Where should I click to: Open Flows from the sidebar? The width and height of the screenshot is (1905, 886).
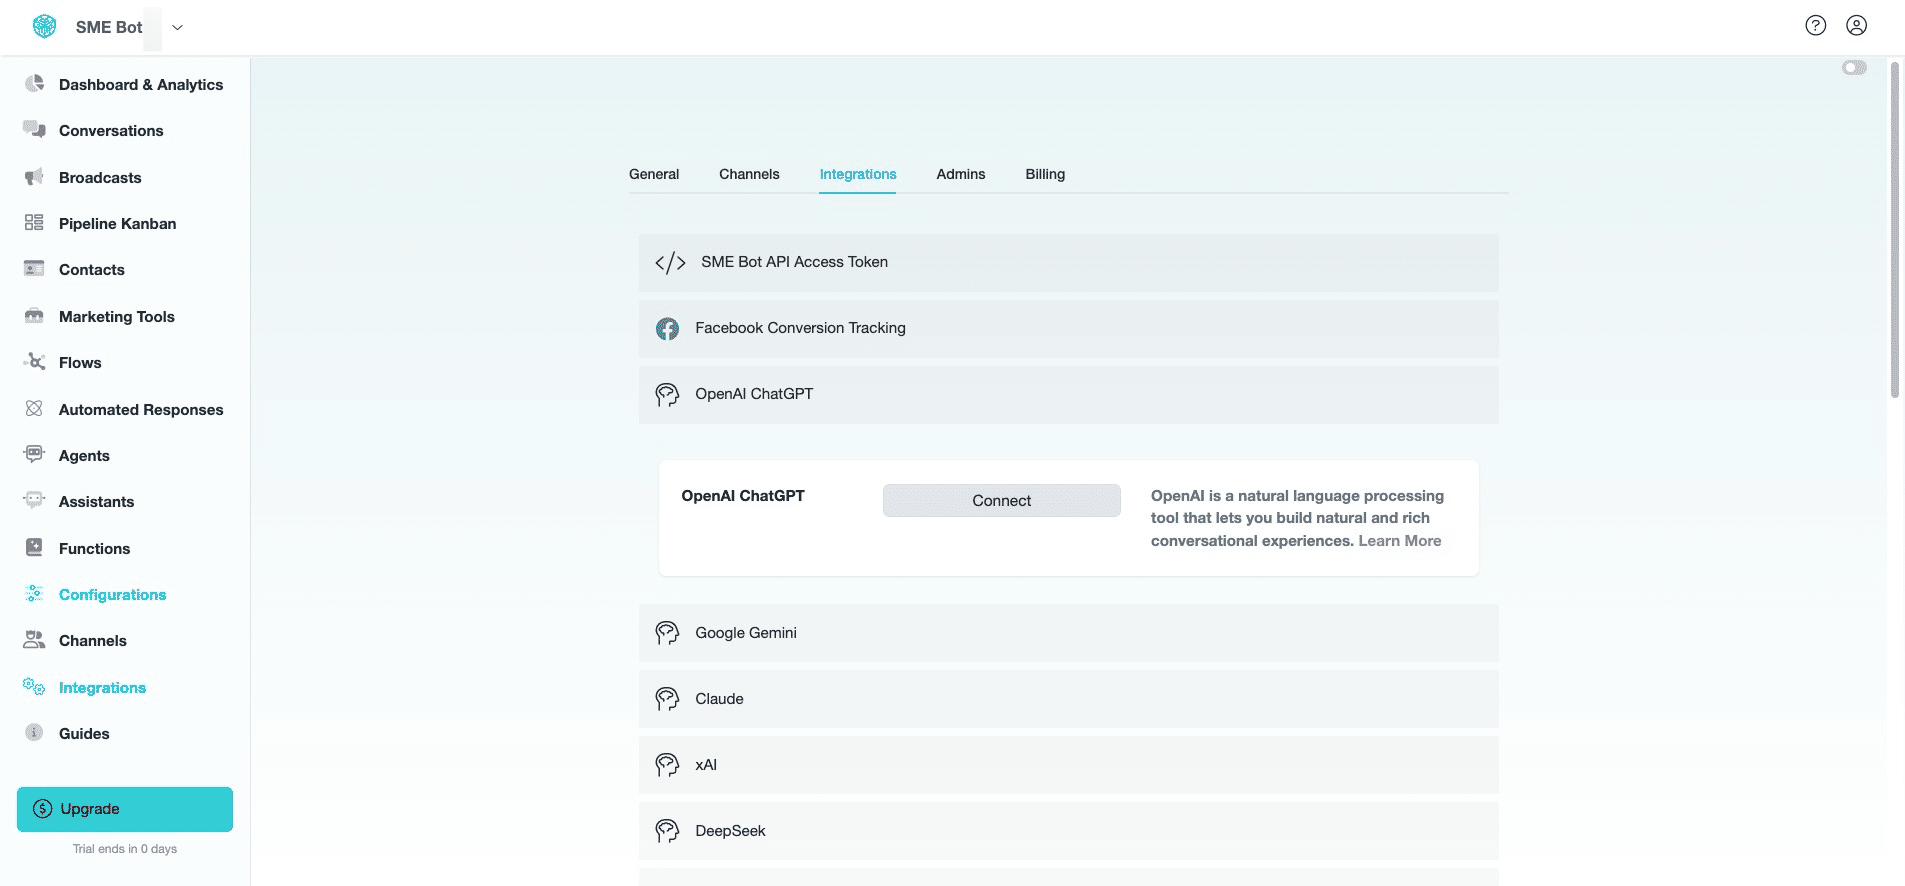coord(80,363)
